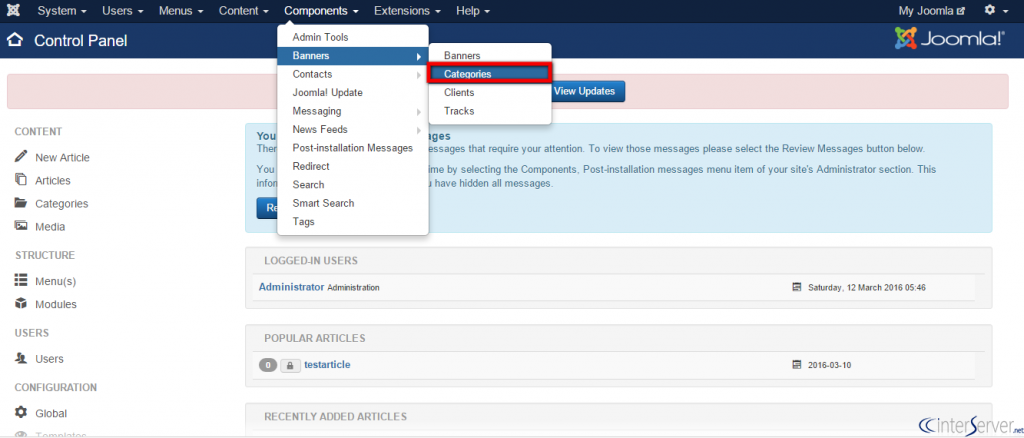This screenshot has height=438, width=1024.
Task: Open the Content dropdown menu
Action: (244, 11)
